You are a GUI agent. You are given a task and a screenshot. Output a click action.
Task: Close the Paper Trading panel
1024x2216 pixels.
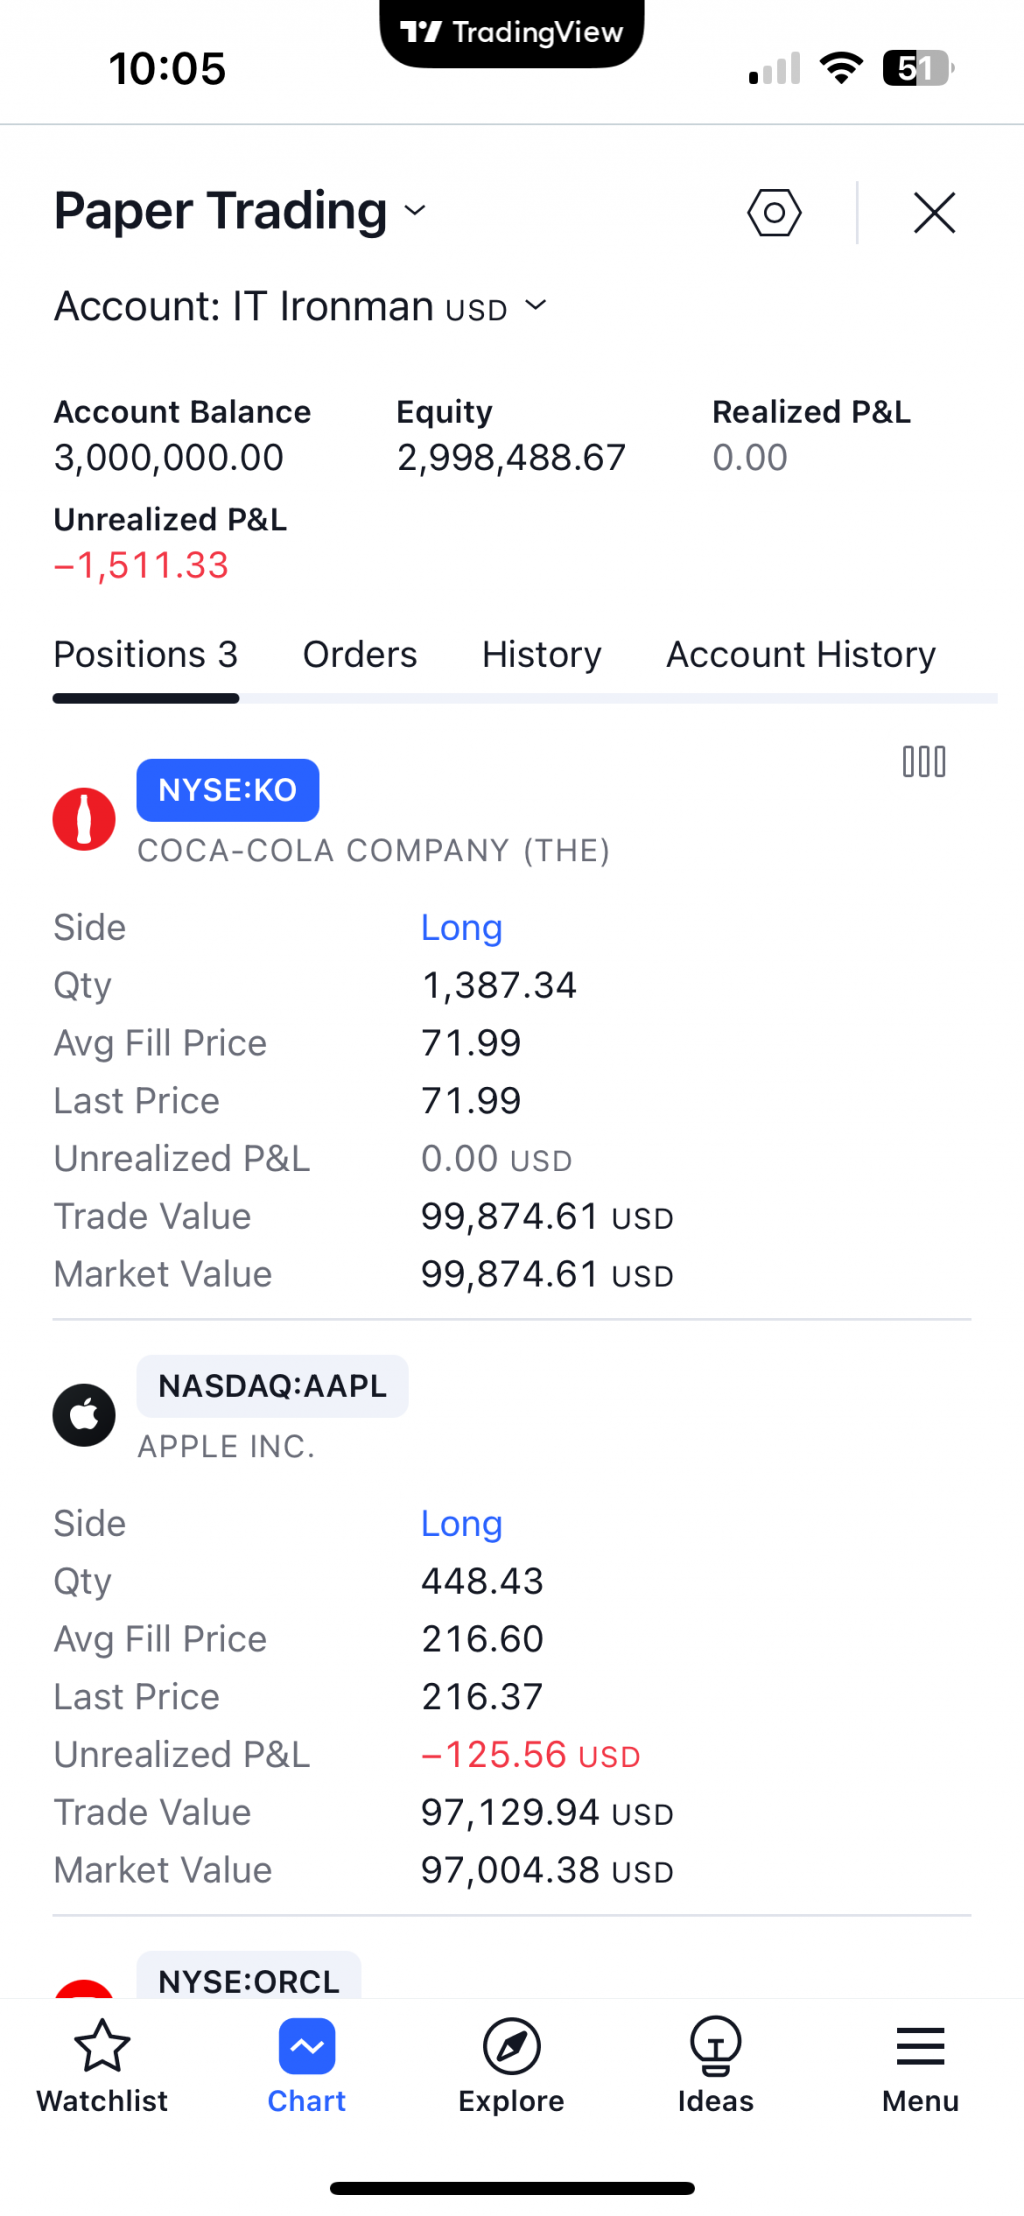tap(934, 212)
